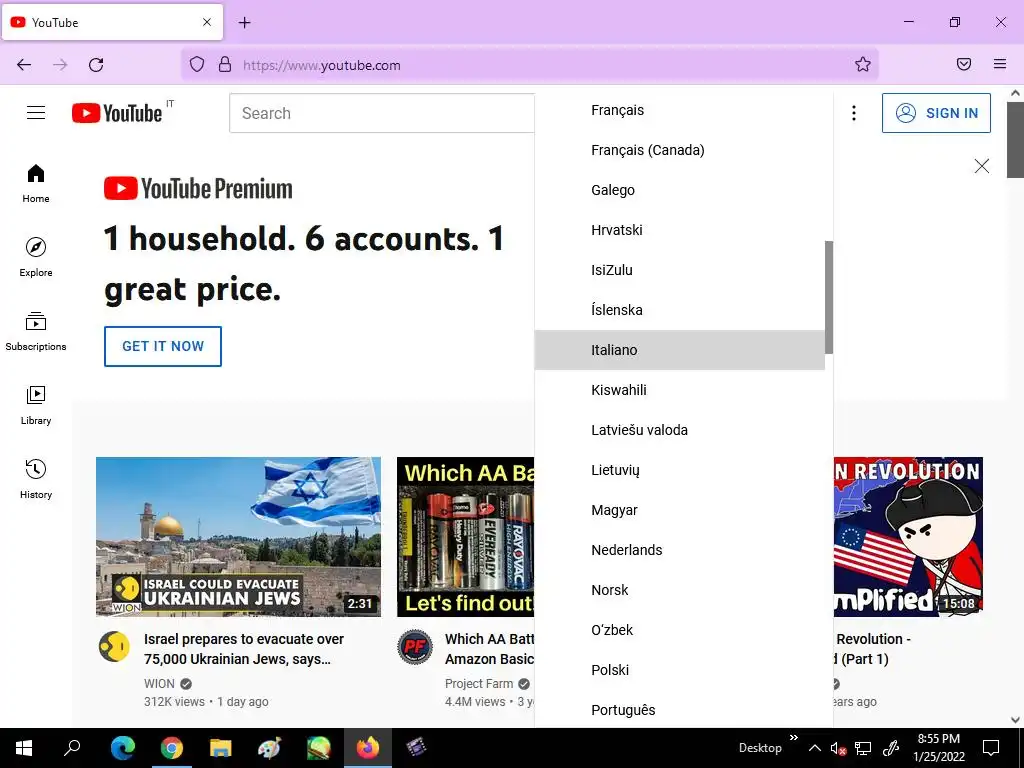Open the Firefox application menu

(x=1000, y=64)
